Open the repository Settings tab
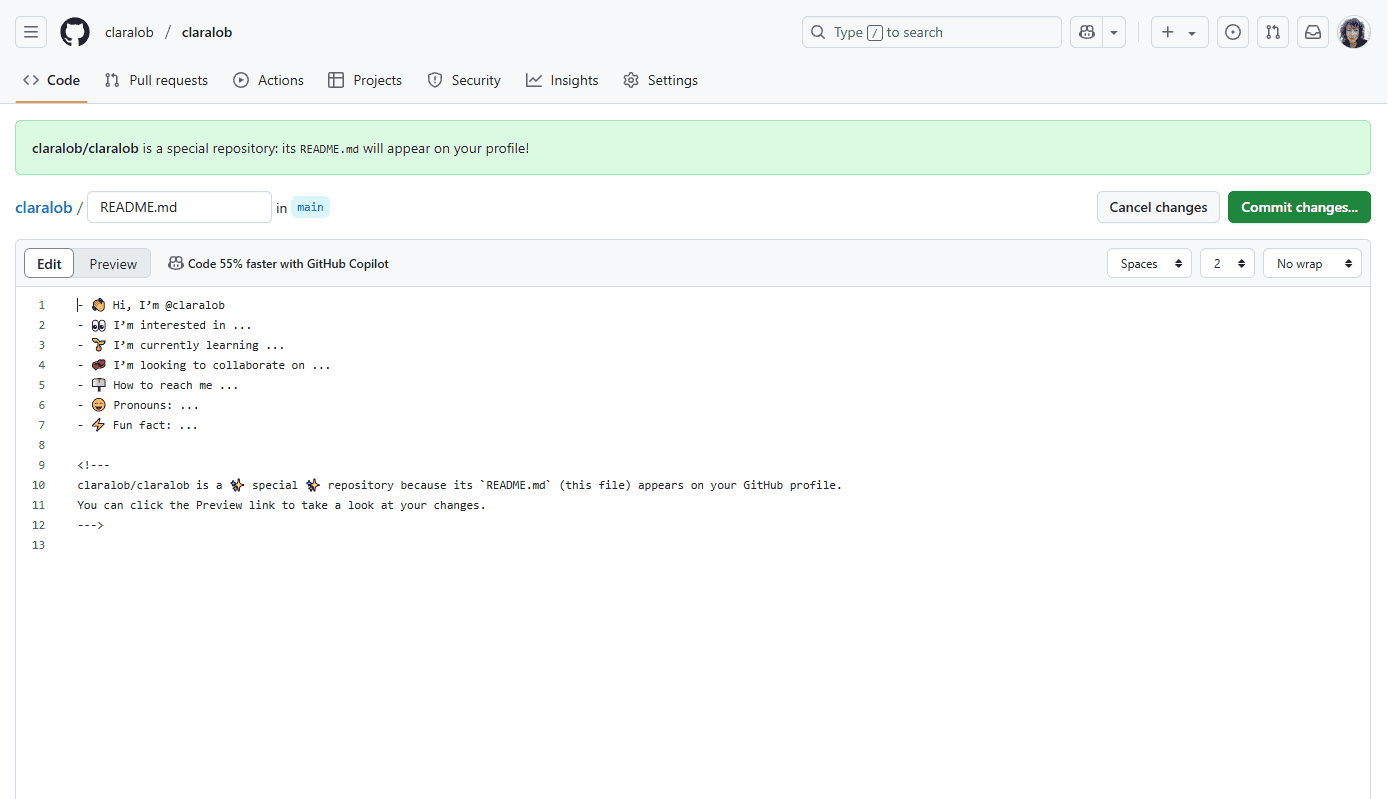This screenshot has width=1388, height=799. tap(660, 80)
